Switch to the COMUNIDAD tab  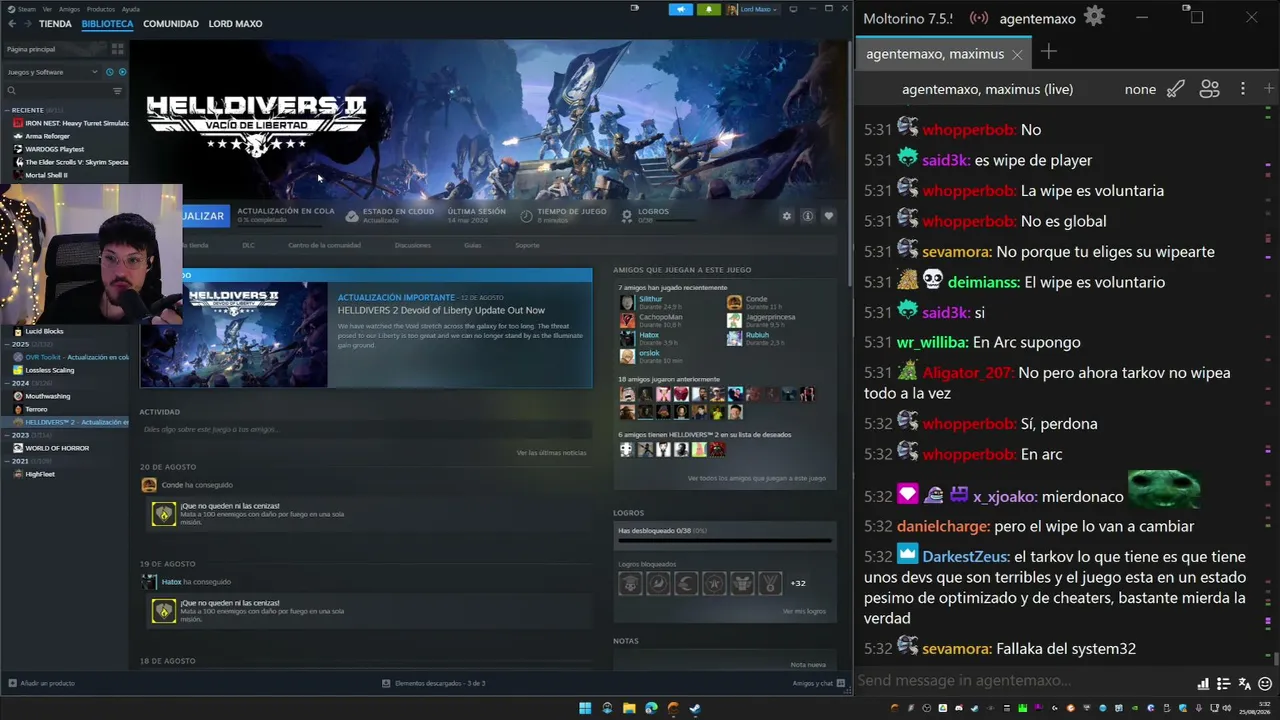[x=171, y=24]
